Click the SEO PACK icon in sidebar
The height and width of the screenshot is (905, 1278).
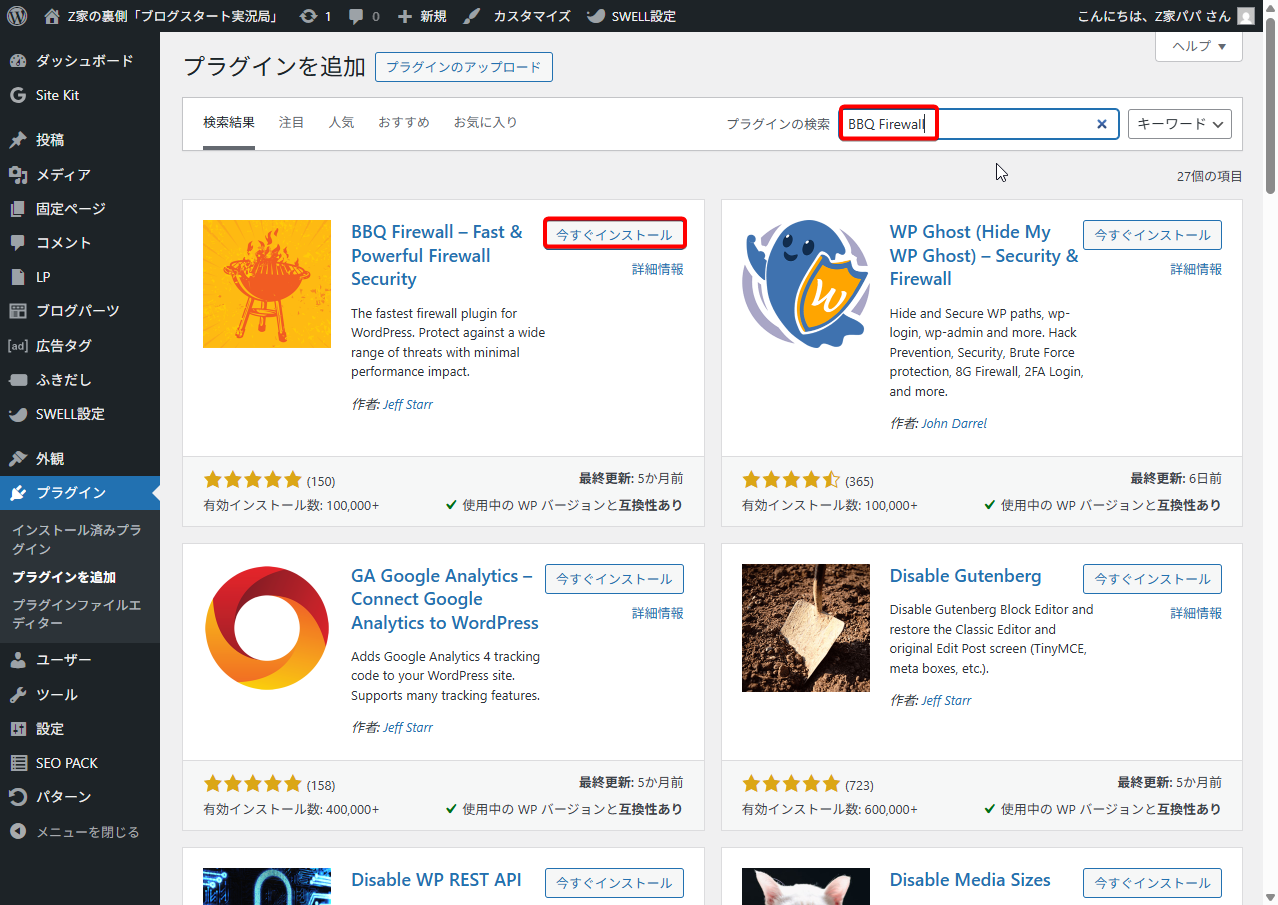coord(18,763)
